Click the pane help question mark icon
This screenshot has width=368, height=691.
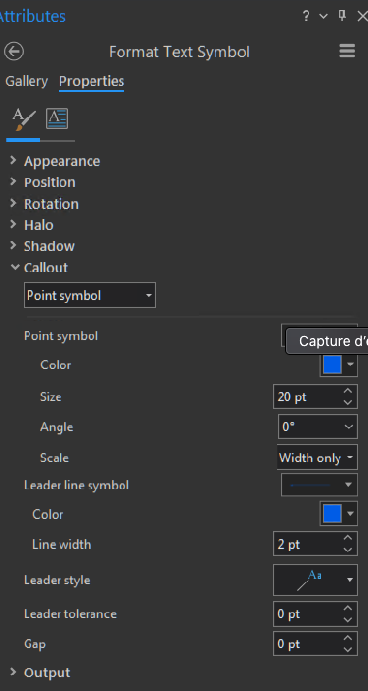(x=306, y=16)
